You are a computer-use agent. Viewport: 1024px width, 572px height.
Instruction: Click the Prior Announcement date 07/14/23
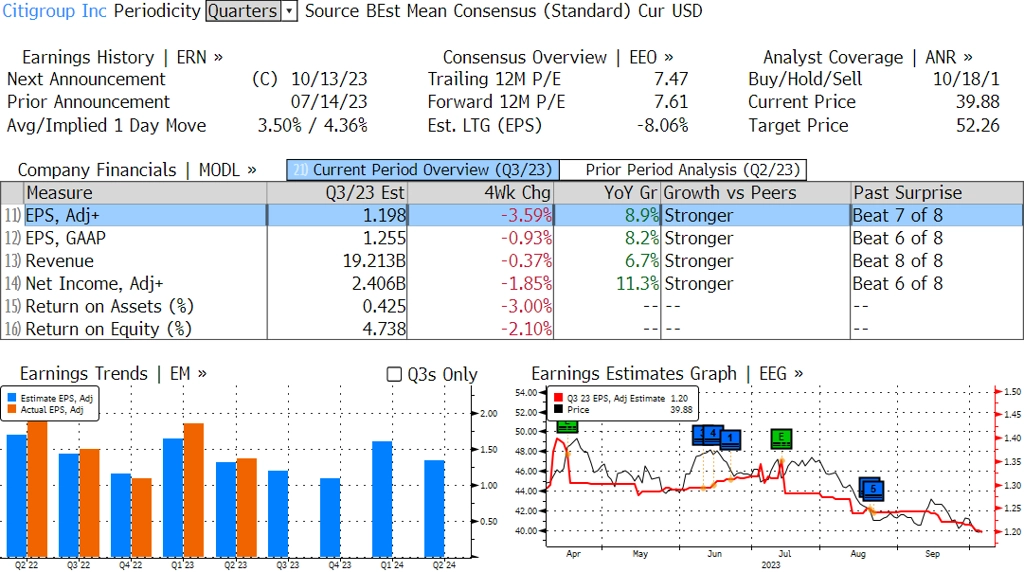coord(329,102)
